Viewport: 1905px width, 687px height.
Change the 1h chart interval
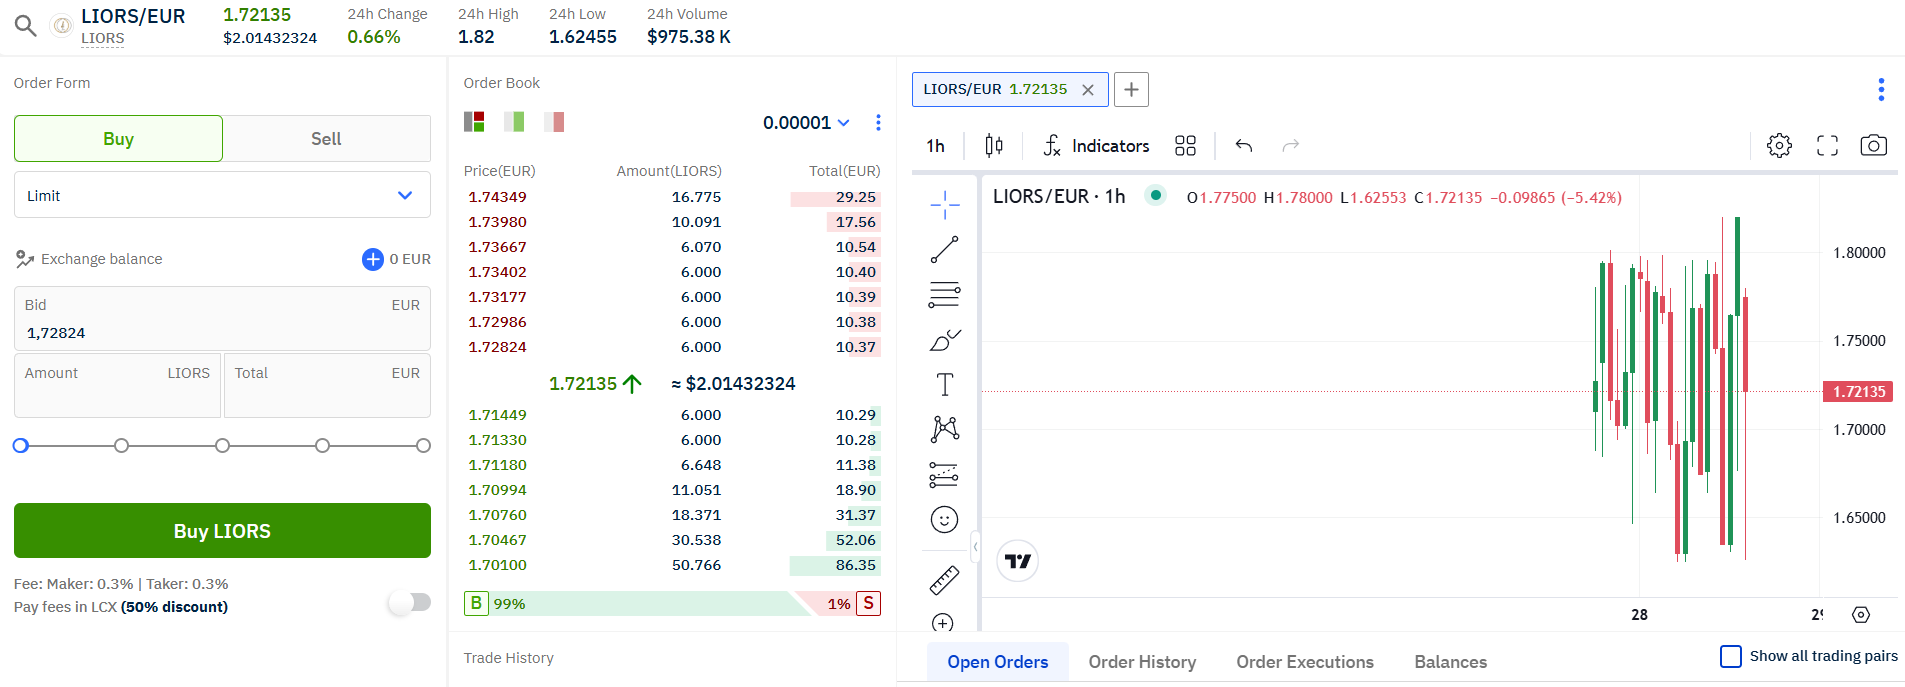(936, 146)
